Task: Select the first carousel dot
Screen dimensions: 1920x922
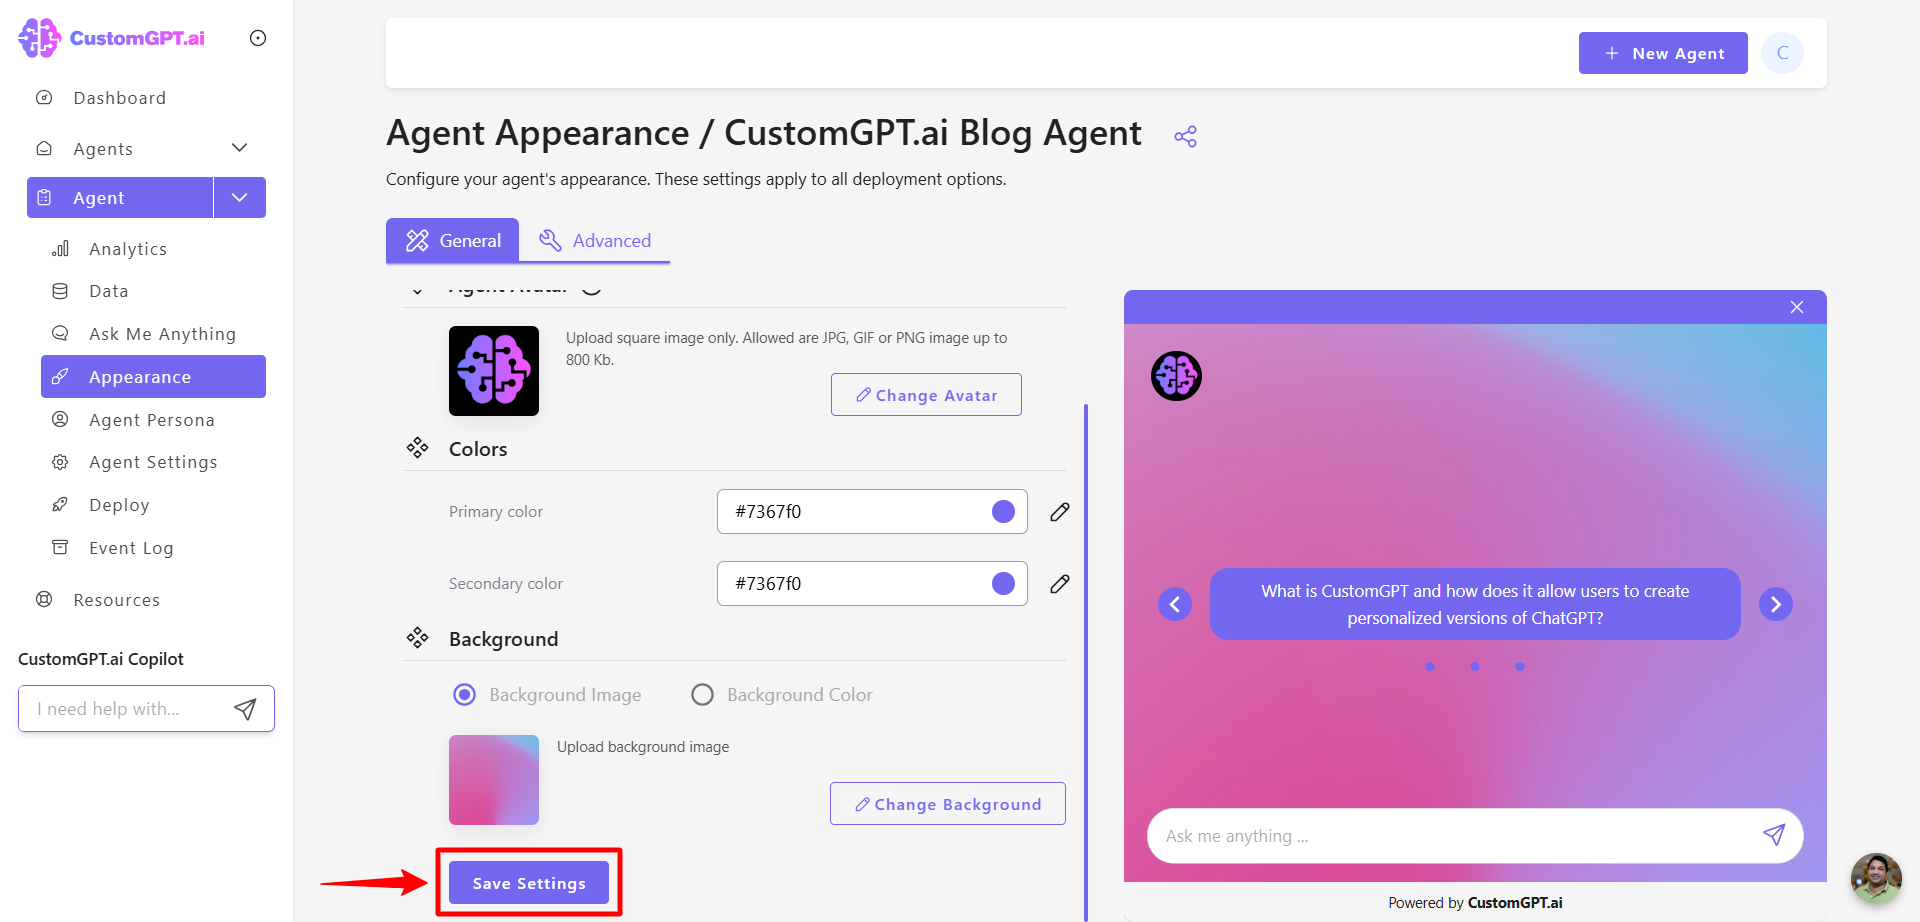Action: click(x=1430, y=666)
